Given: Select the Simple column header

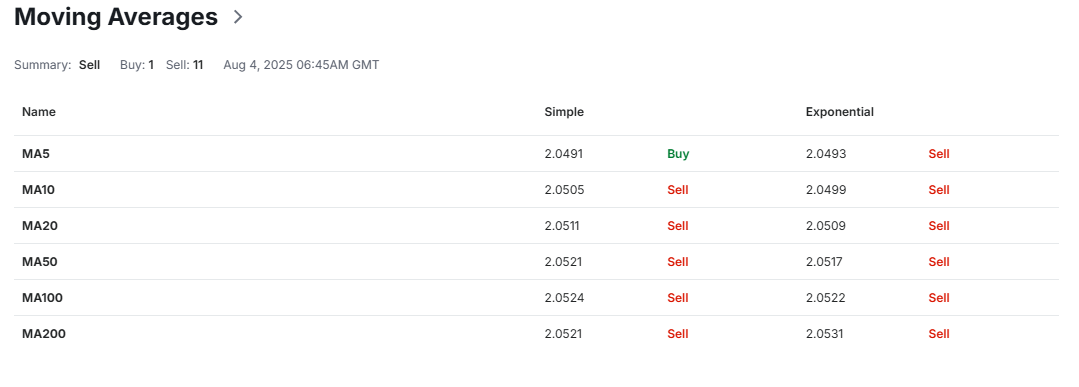Looking at the screenshot, I should (x=564, y=112).
